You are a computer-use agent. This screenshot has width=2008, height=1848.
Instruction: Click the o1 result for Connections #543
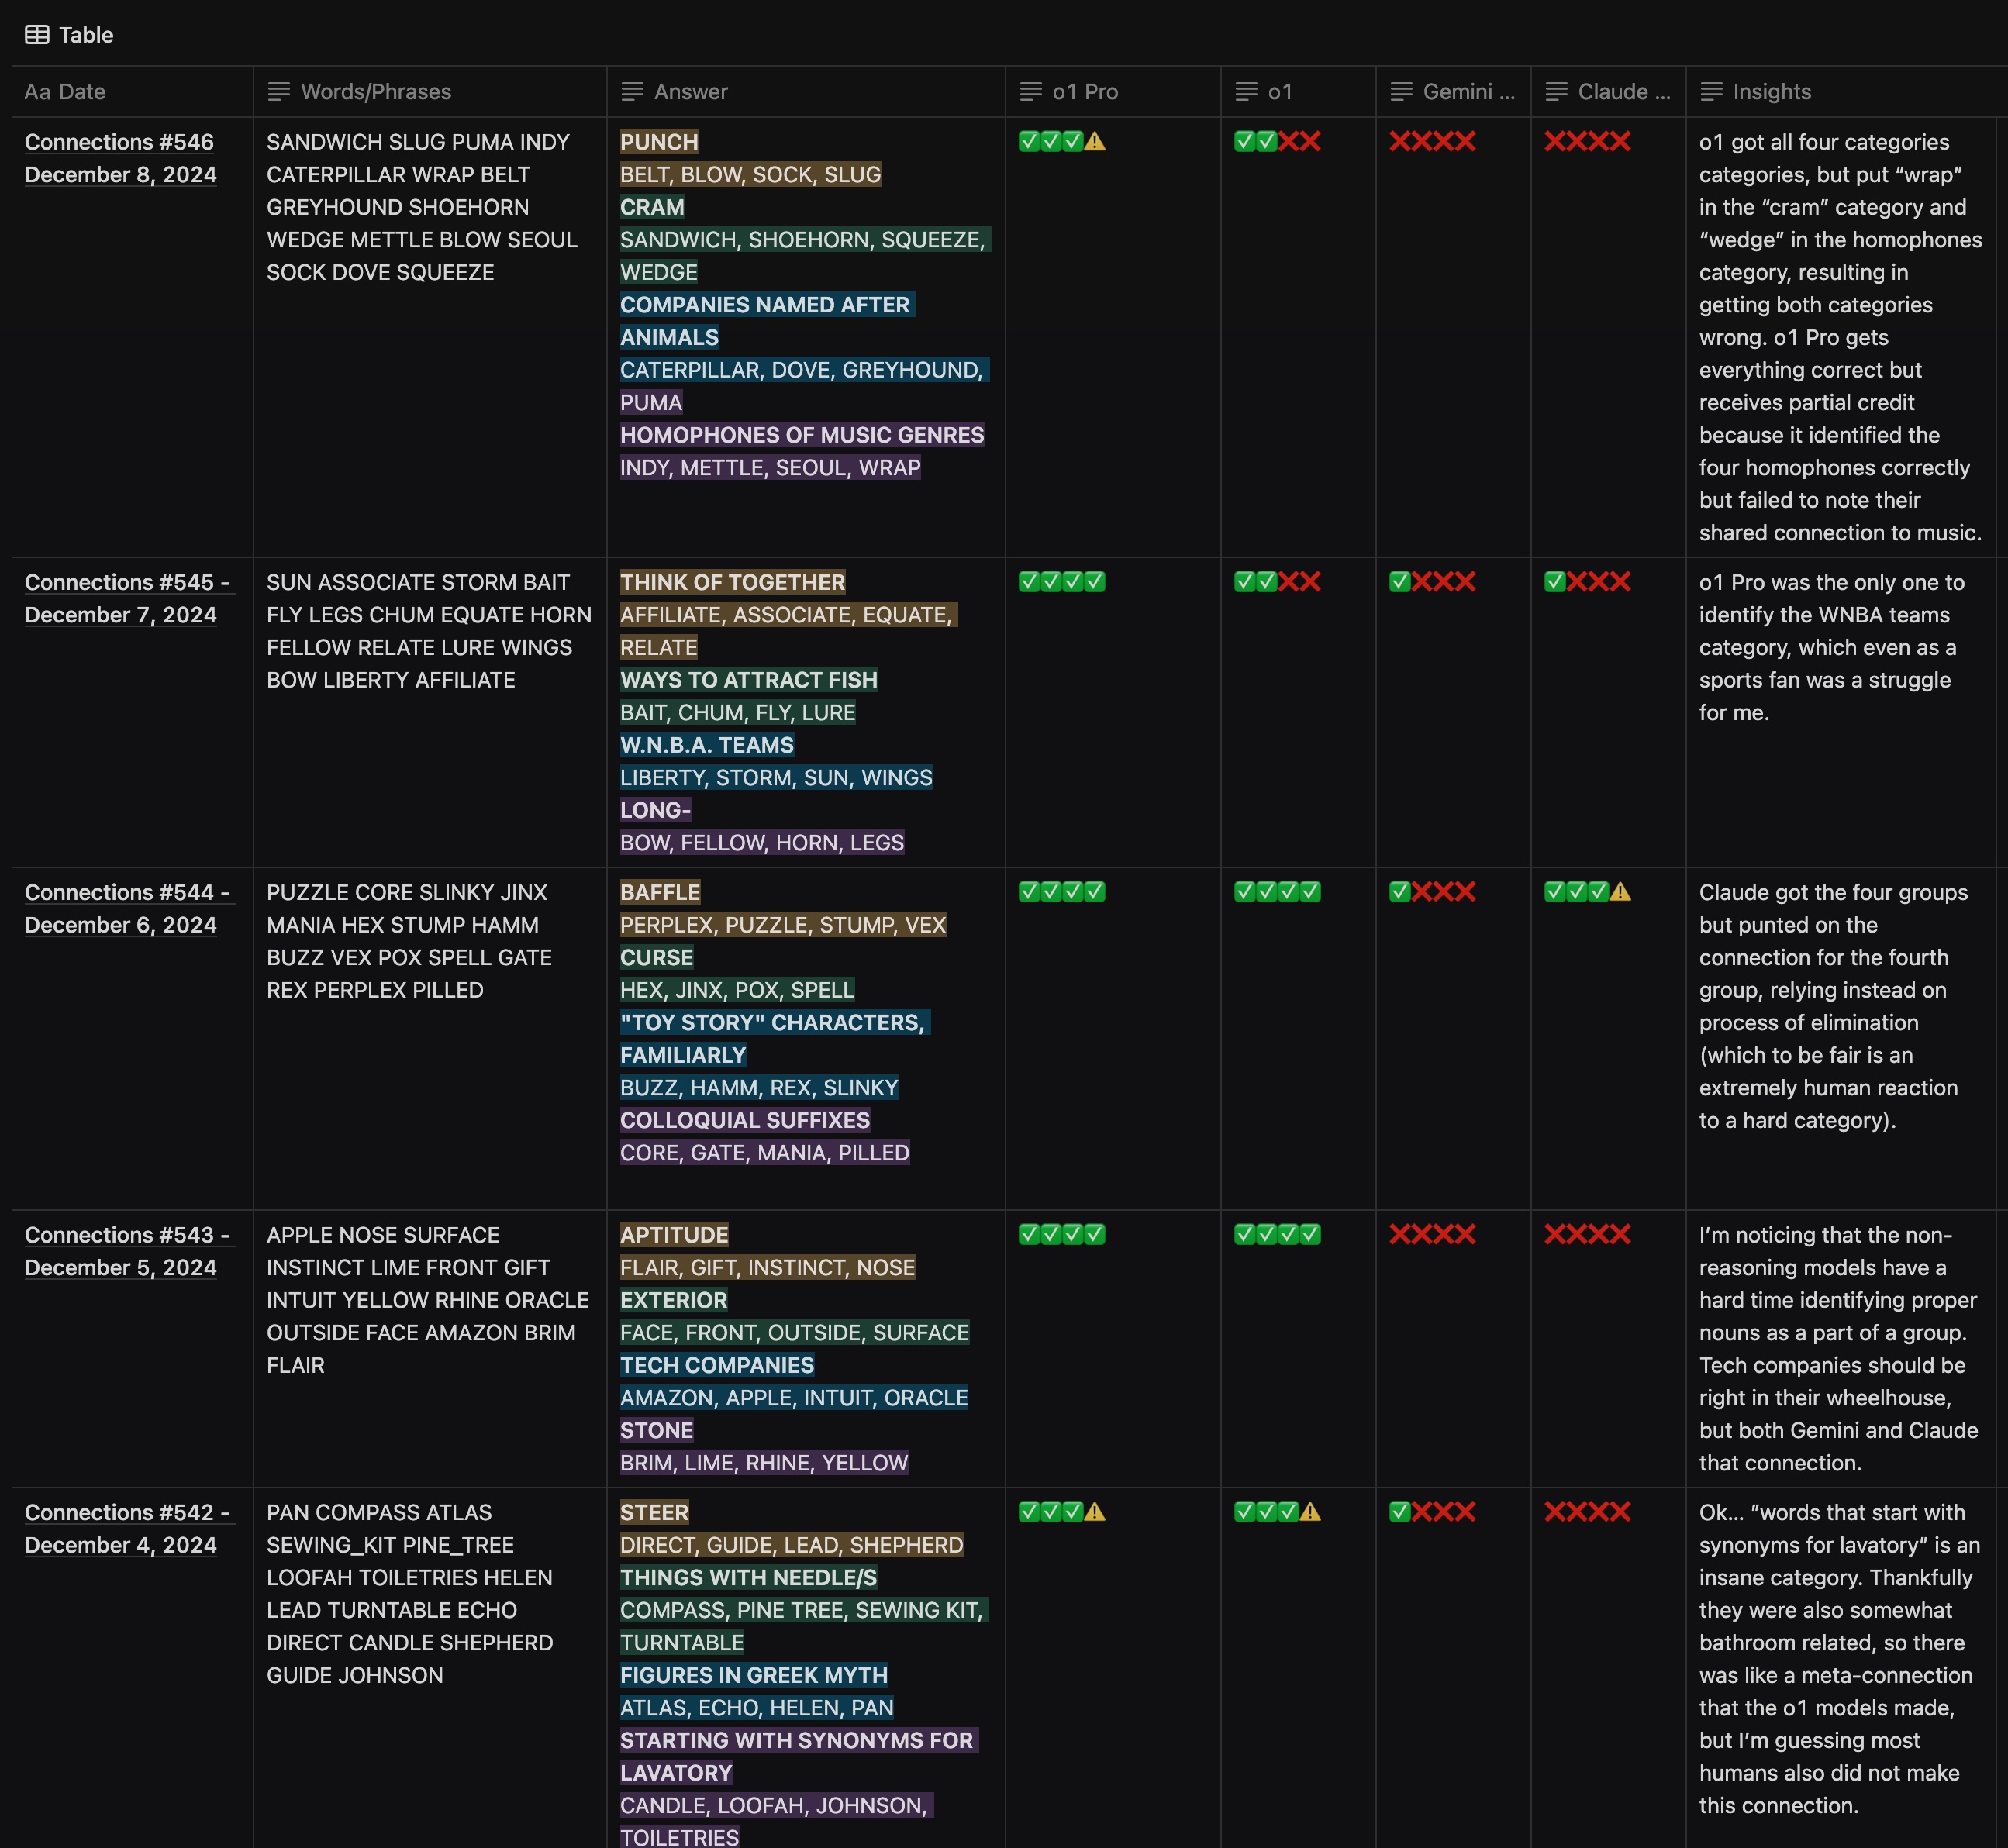coord(1277,1235)
